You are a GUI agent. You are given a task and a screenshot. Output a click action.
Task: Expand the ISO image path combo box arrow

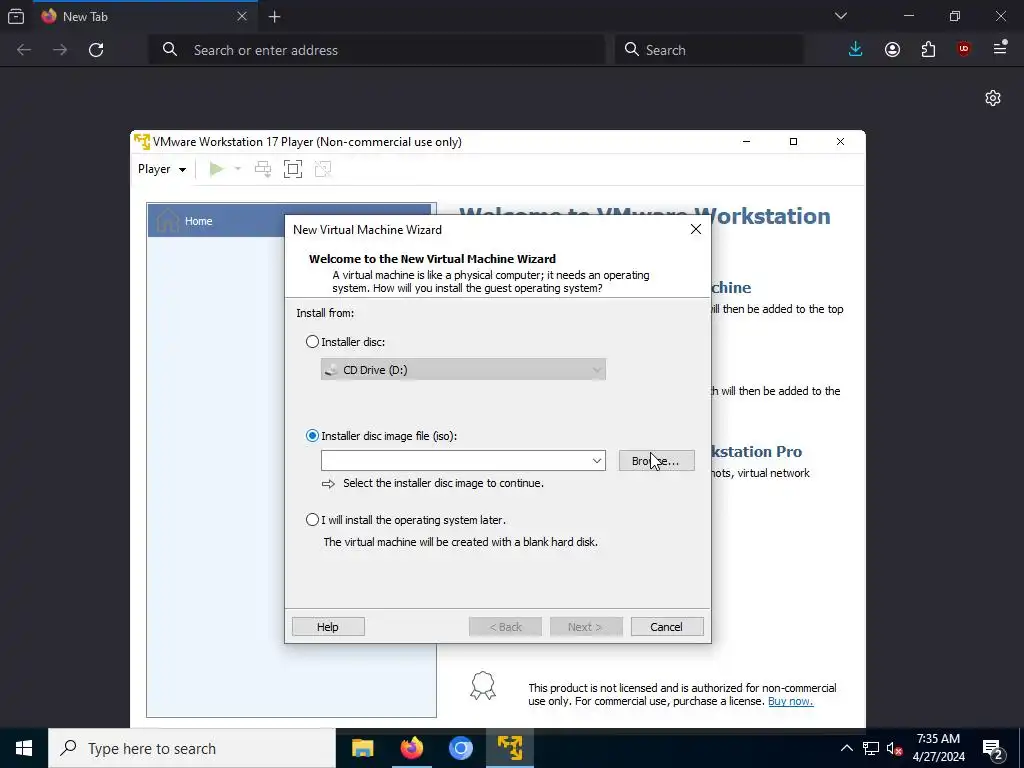click(596, 460)
